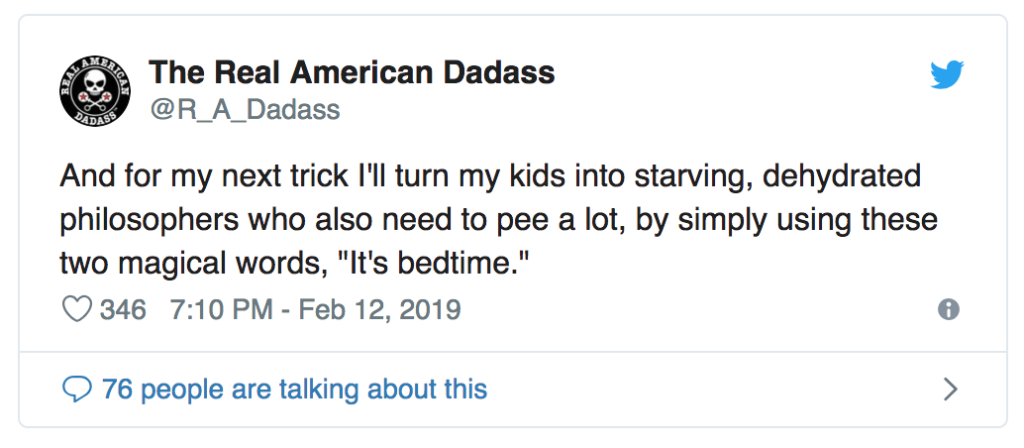Open "76 people are talking about this" link
The width and height of the screenshot is (1024, 448).
[295, 390]
